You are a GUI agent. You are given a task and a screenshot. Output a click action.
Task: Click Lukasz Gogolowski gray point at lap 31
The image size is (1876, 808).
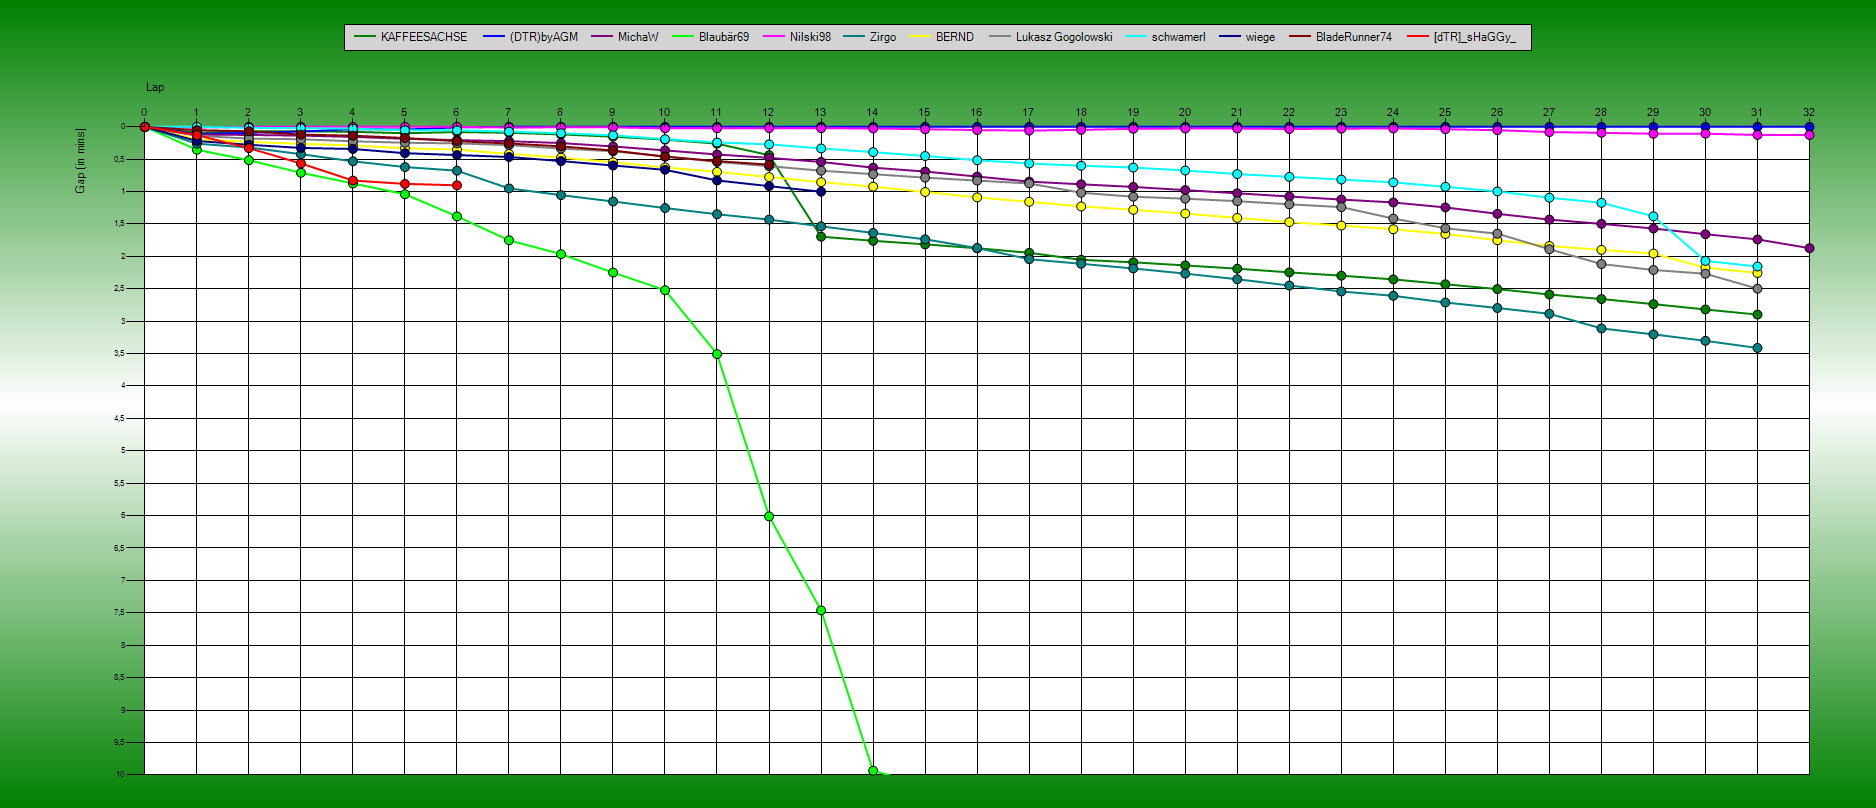[x=1757, y=289]
